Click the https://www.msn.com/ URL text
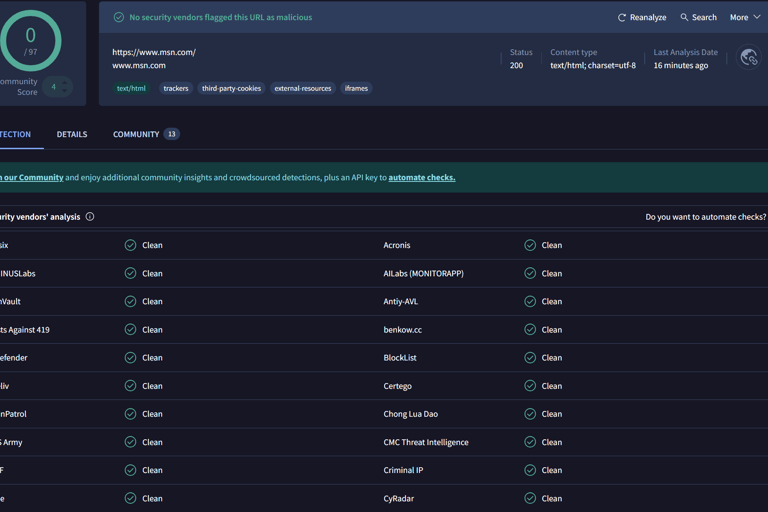Image resolution: width=768 pixels, height=512 pixels. pyautogui.click(x=154, y=52)
